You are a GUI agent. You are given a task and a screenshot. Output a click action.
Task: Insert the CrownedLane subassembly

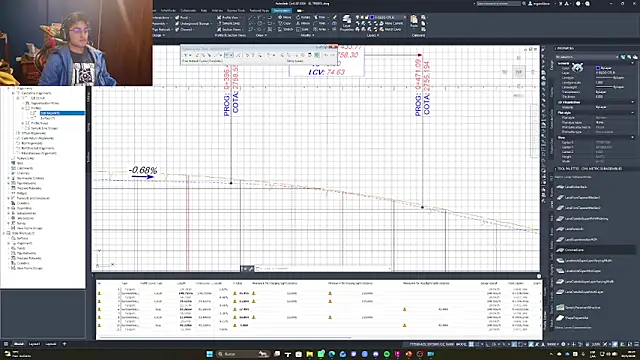coord(571,250)
